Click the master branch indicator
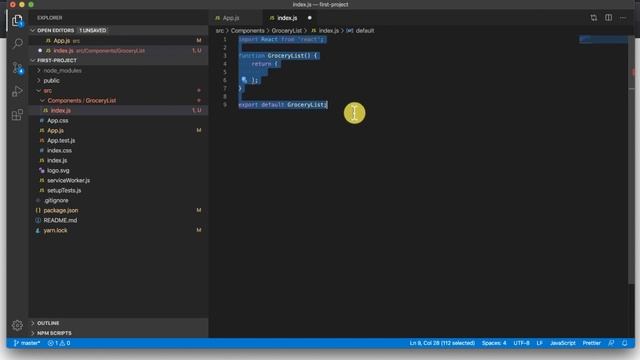 [27, 343]
